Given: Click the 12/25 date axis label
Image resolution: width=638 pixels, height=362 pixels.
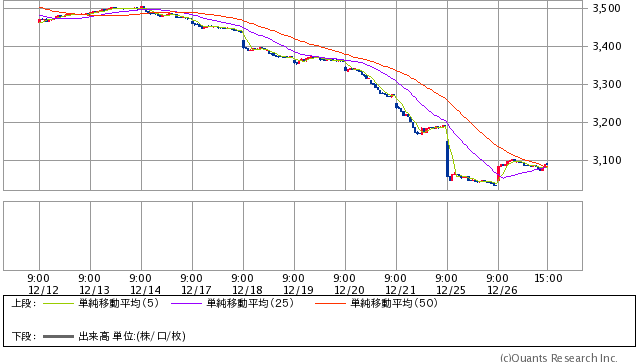Looking at the screenshot, I should point(451,290).
